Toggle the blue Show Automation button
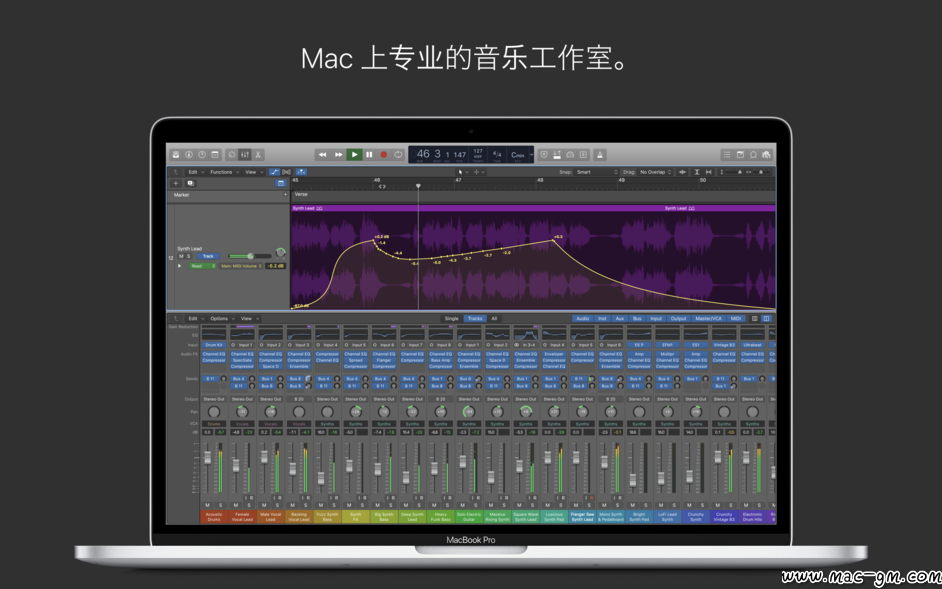 (x=275, y=172)
